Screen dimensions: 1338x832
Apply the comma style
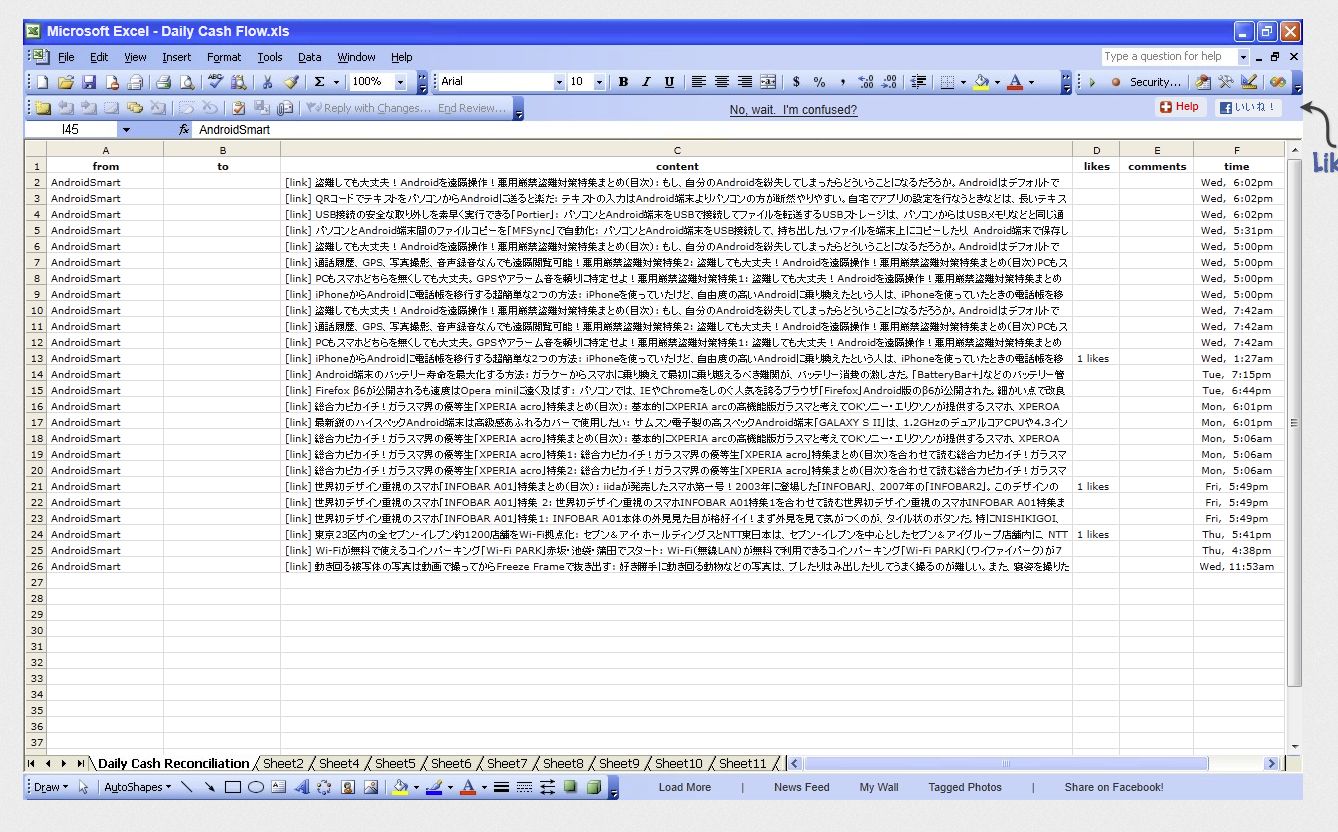[x=842, y=82]
